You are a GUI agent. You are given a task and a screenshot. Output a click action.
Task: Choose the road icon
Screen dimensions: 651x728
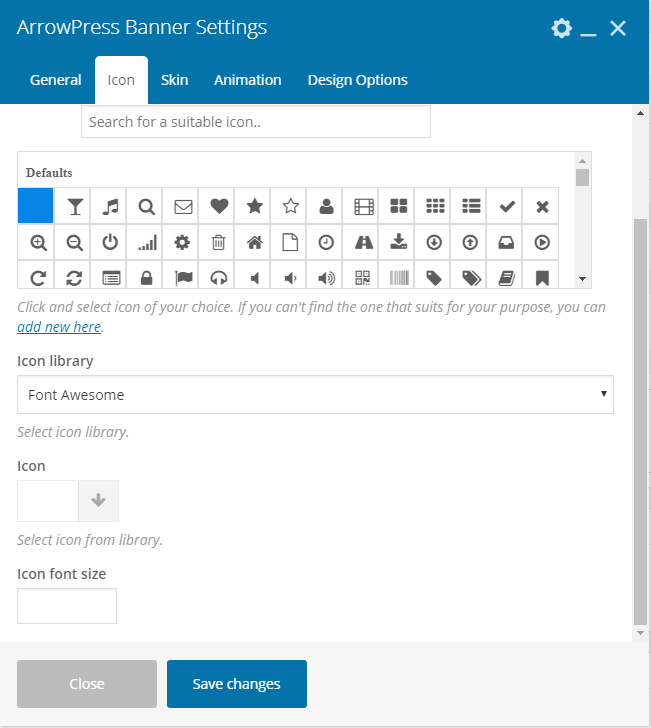click(x=363, y=242)
